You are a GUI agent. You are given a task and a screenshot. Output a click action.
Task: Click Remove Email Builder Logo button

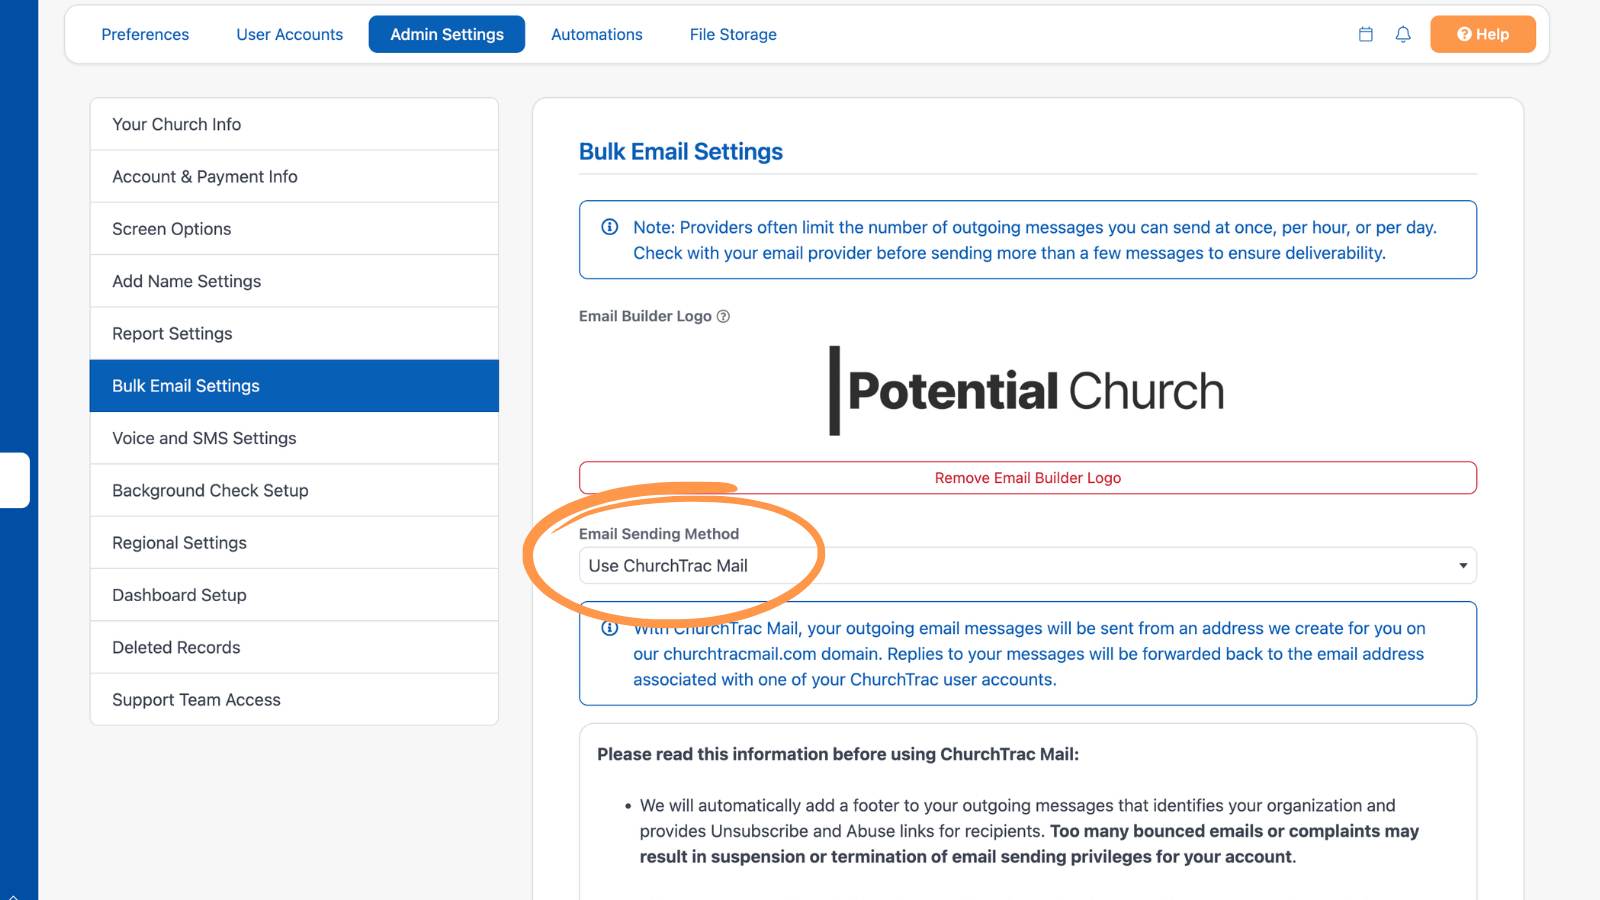1027,478
